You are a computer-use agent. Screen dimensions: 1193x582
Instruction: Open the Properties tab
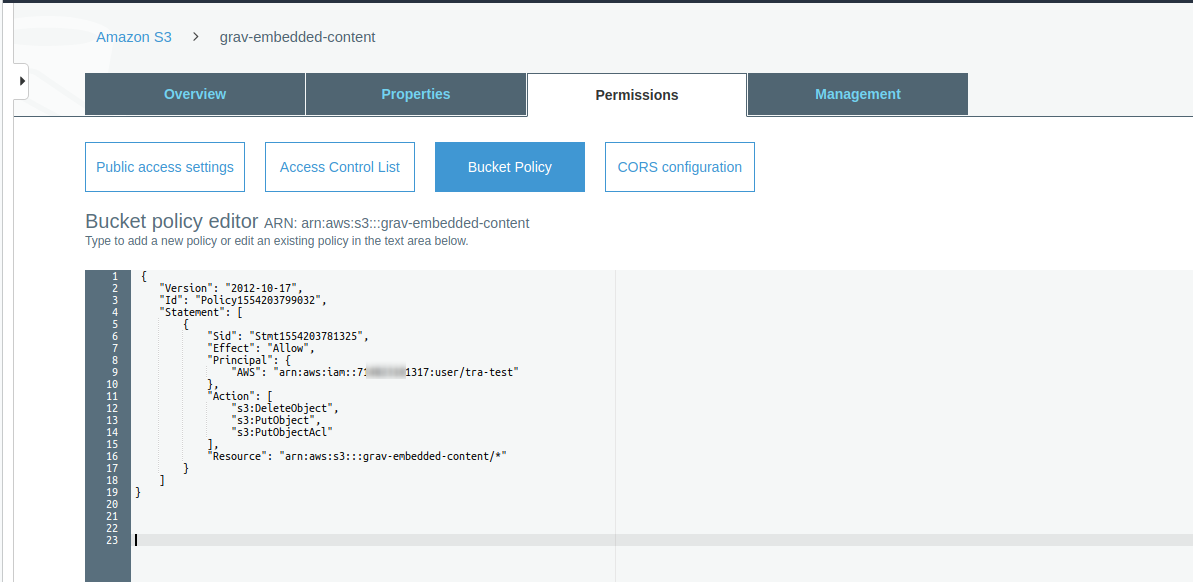tap(416, 94)
